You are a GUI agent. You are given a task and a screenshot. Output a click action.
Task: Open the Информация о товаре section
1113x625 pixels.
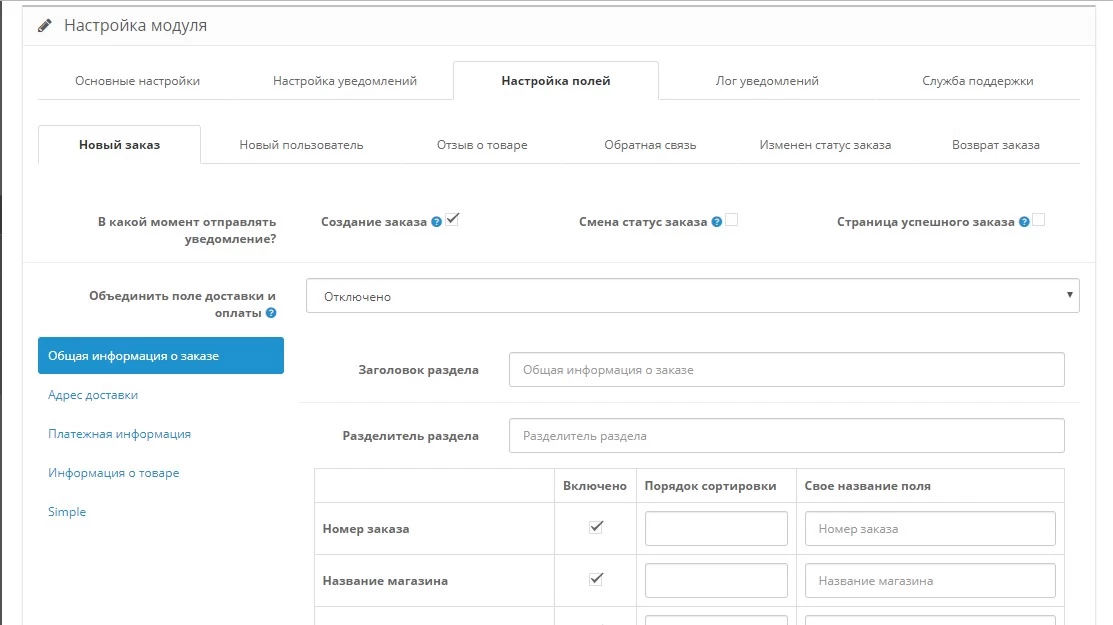114,473
